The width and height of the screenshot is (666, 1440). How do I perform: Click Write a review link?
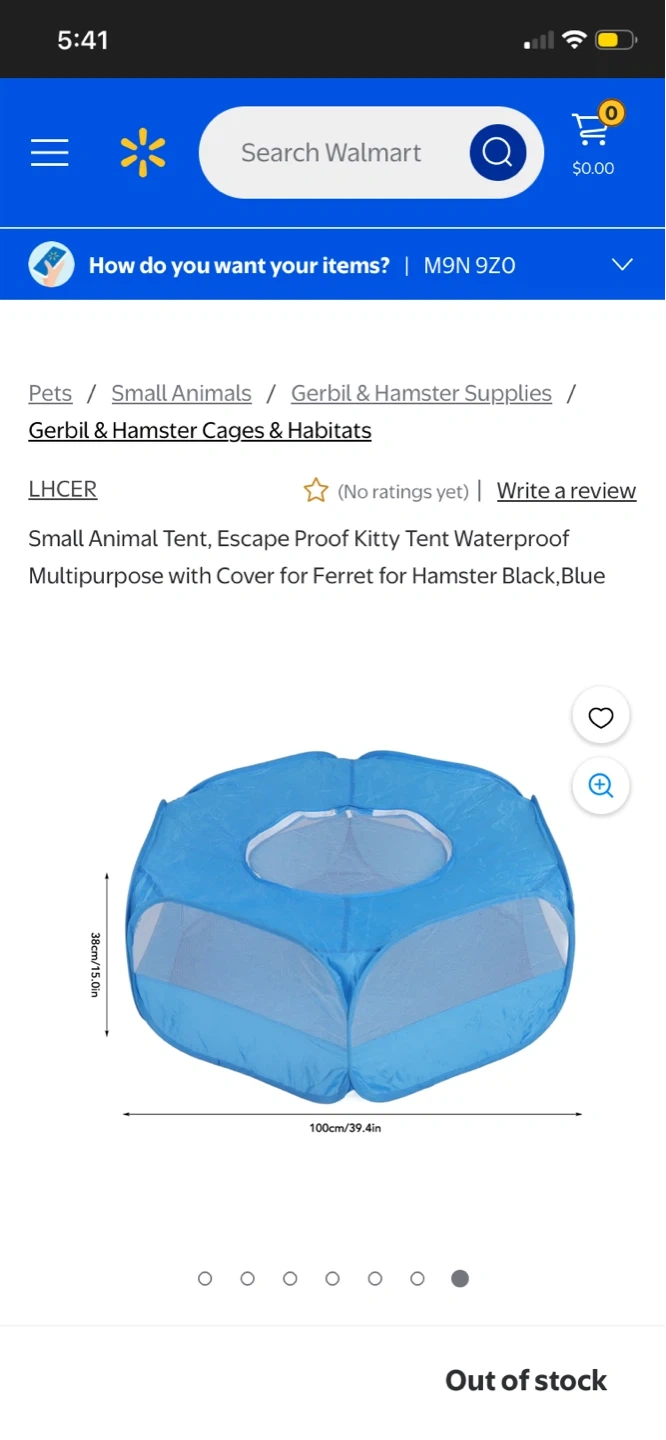coord(566,491)
